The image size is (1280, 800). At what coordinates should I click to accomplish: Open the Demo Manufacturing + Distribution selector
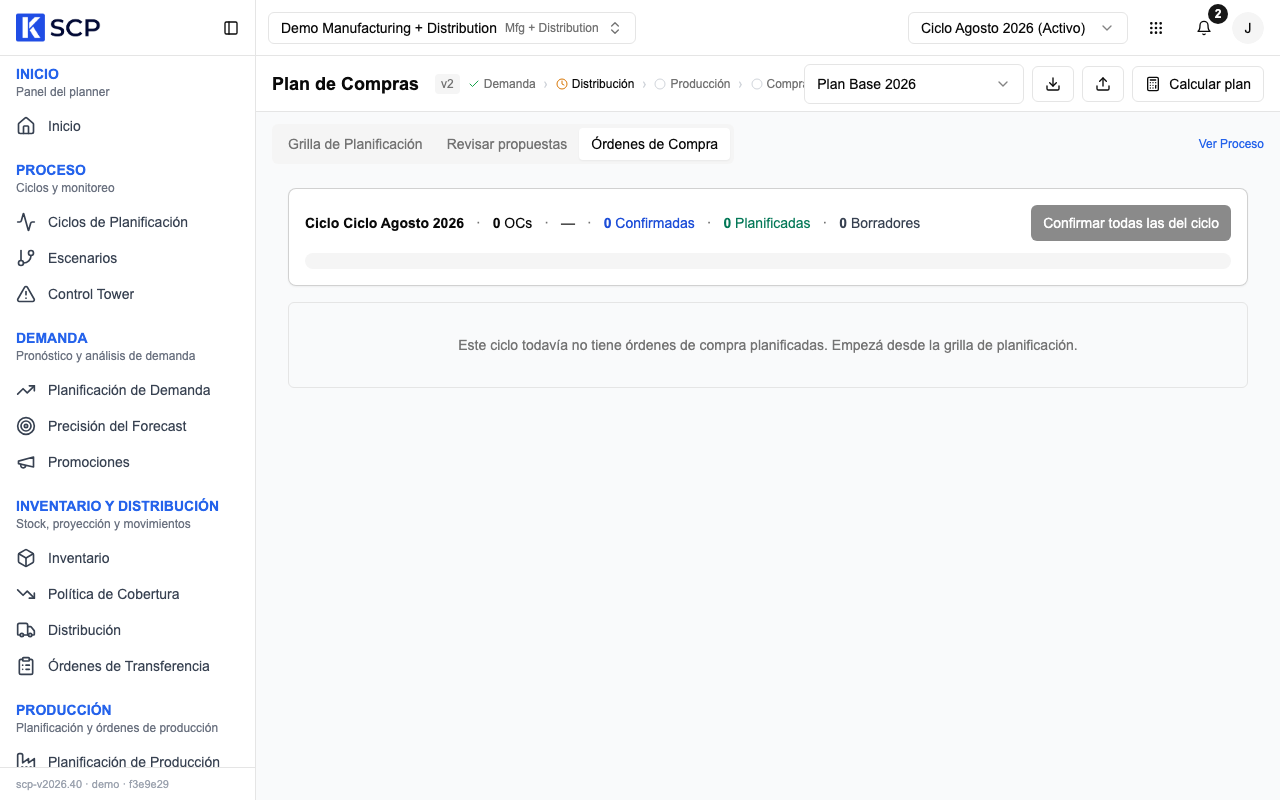452,28
